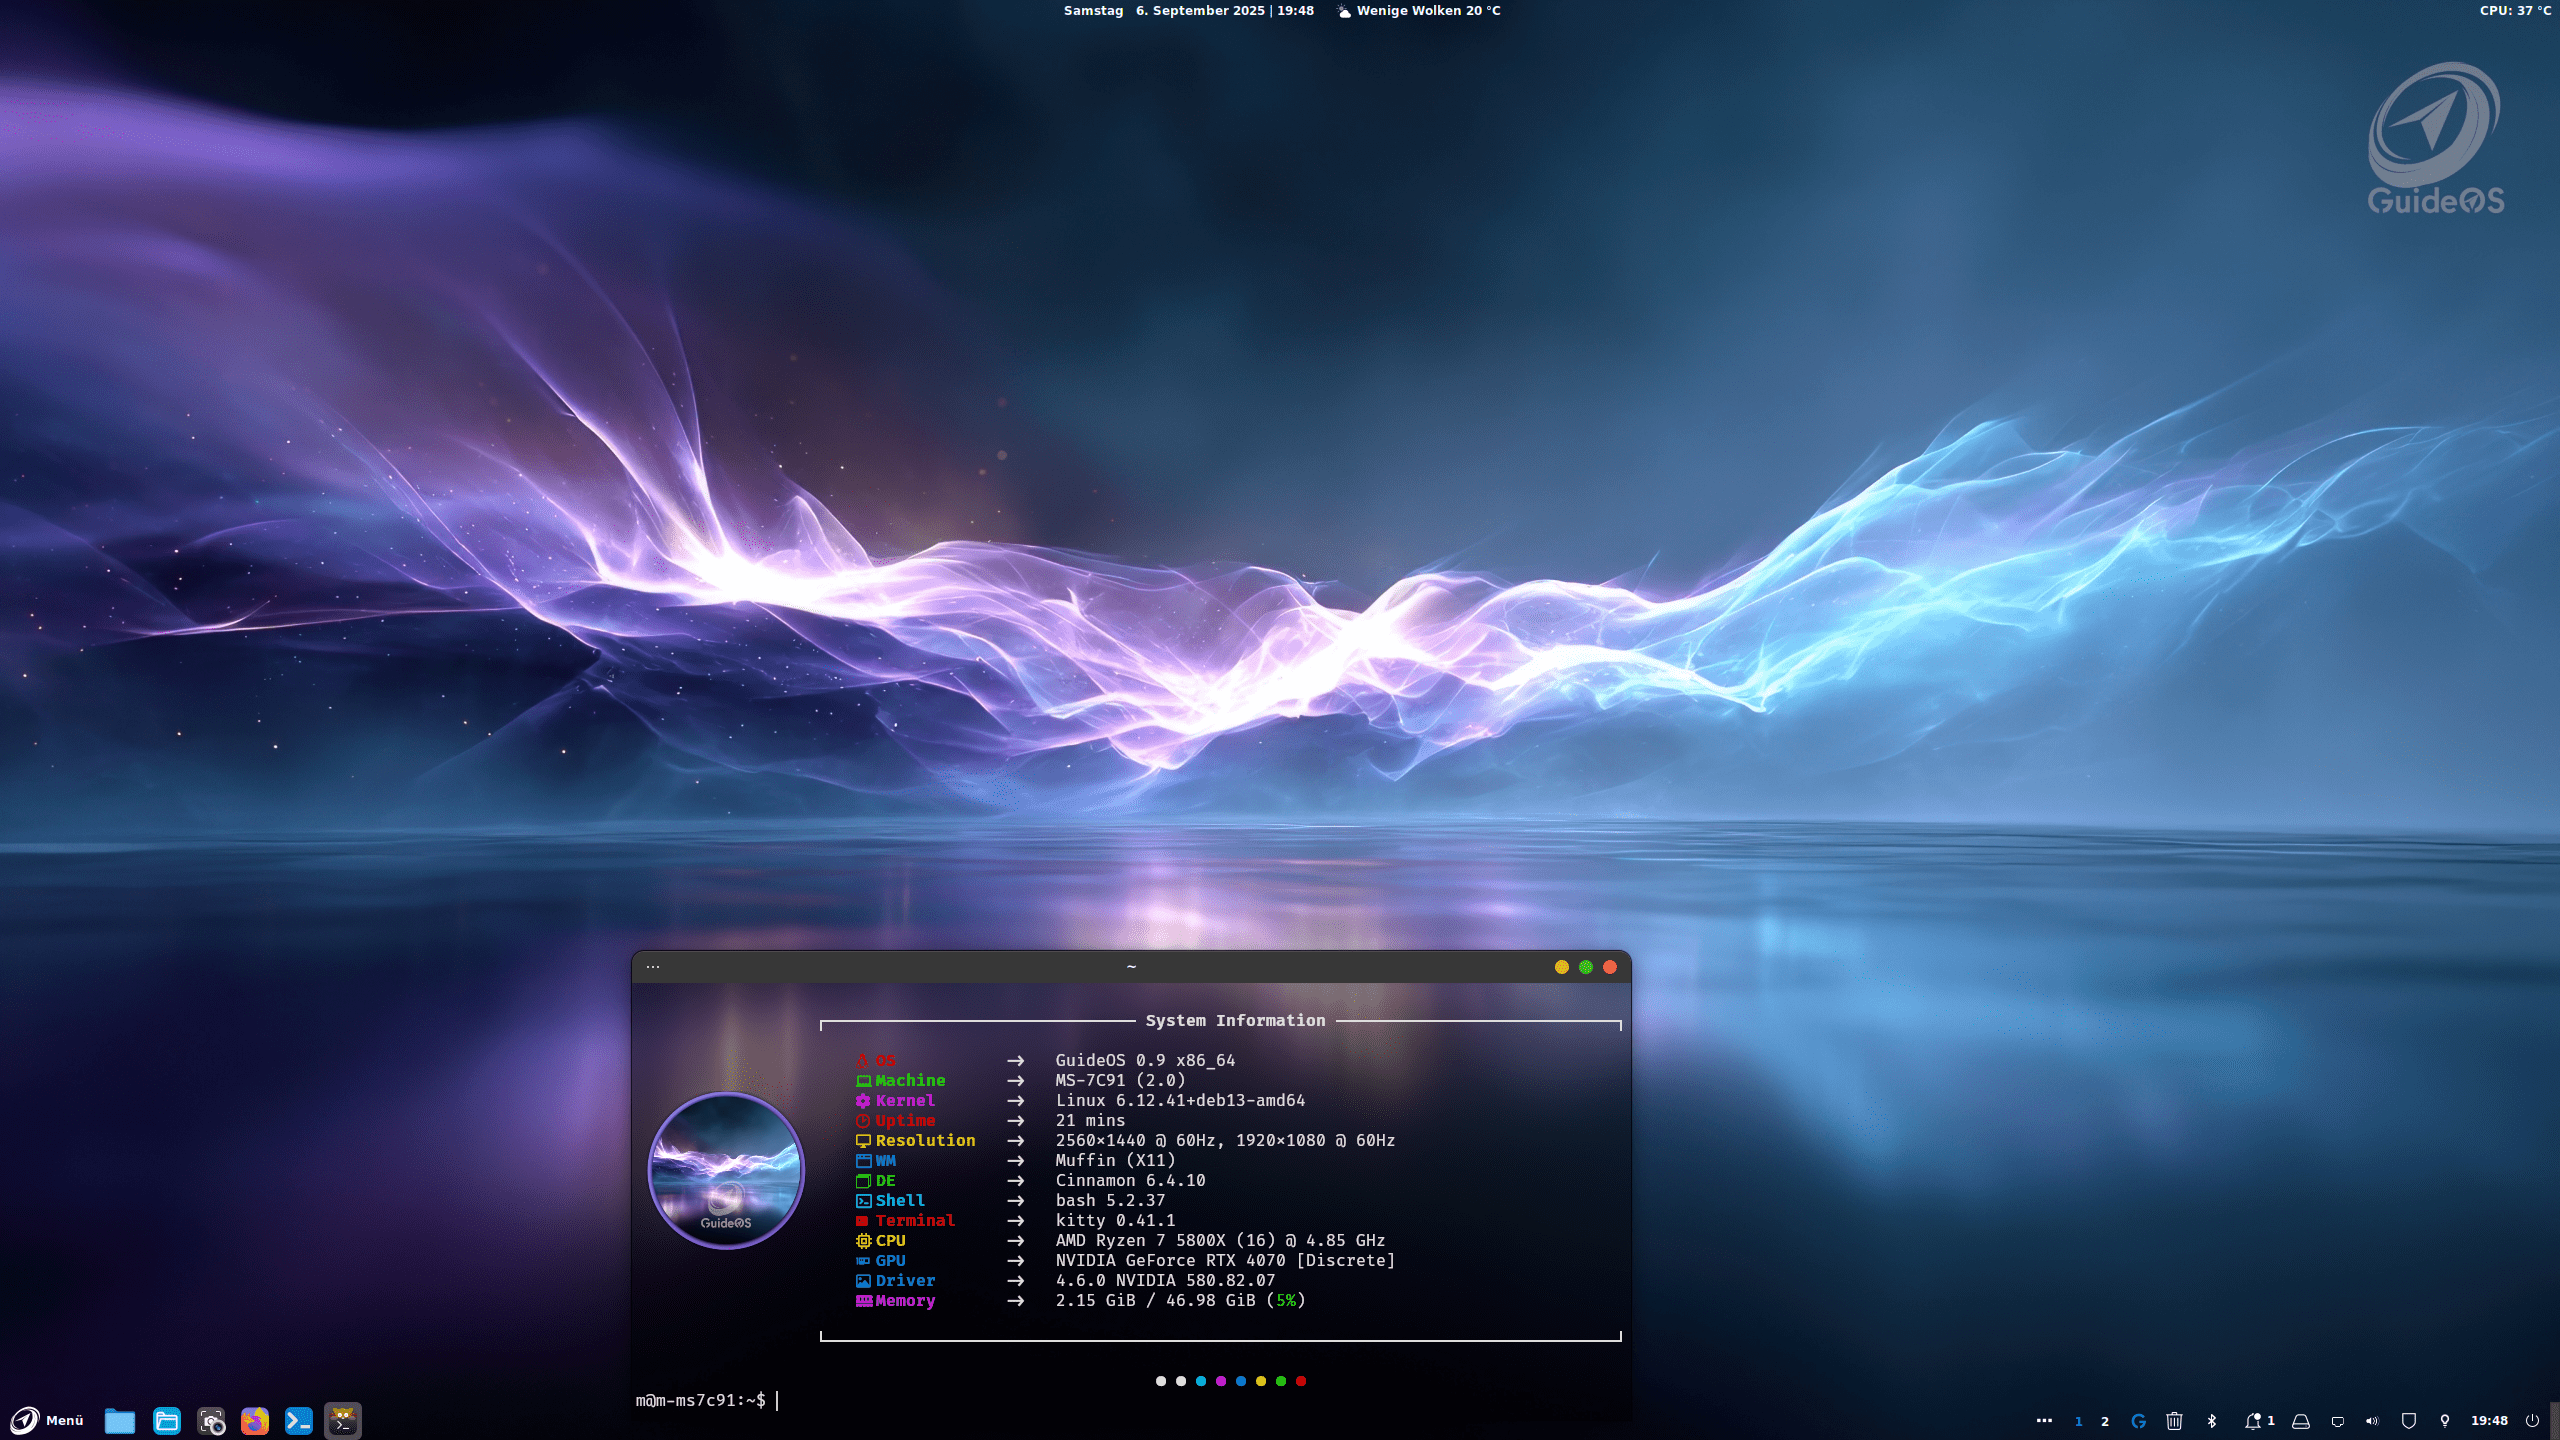2560x1440 pixels.
Task: Click the removable drives tray icon
Action: [2301, 1421]
